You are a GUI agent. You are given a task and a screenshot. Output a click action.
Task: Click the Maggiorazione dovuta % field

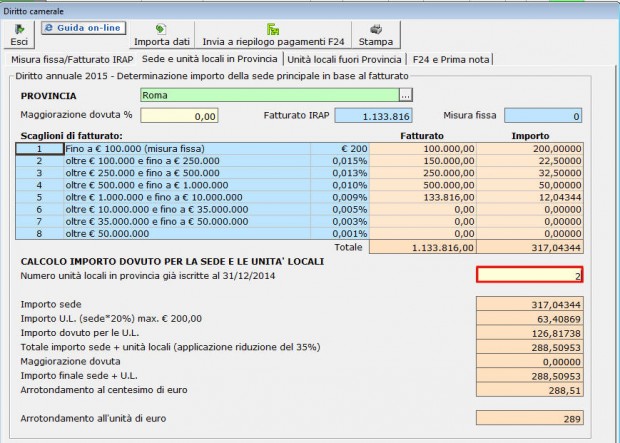pyautogui.click(x=179, y=116)
